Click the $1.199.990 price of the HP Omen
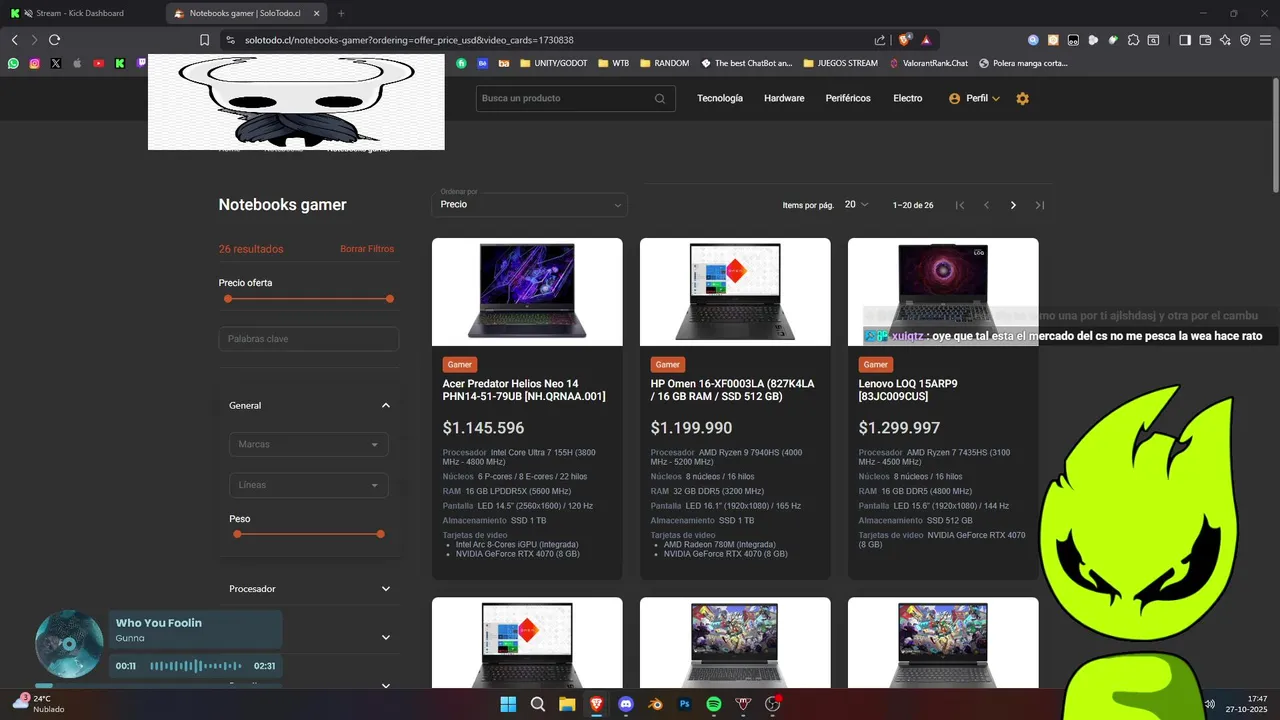The image size is (1280, 720). coord(691,428)
